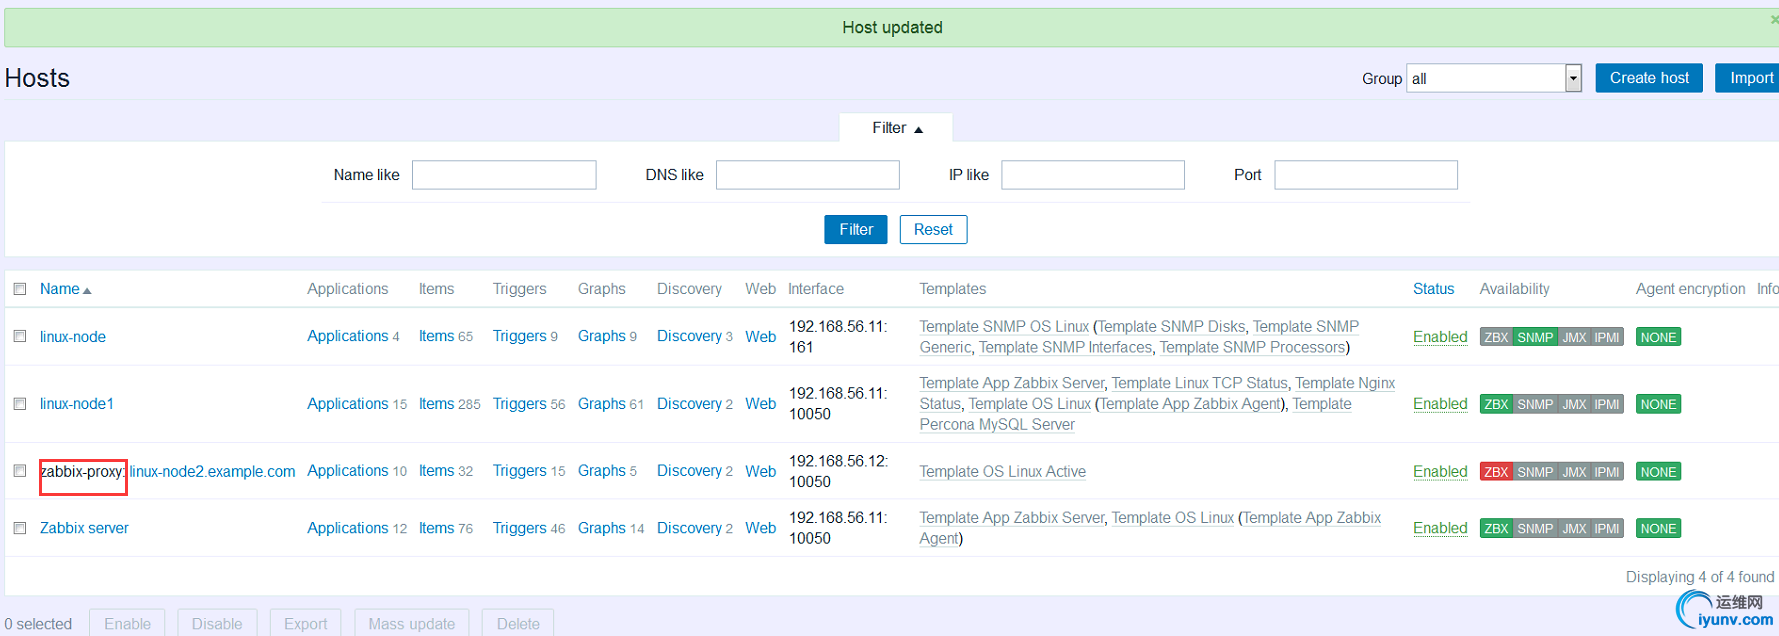Viewport: 1779px width, 636px height.
Task: Open Template Linux TCP Status link
Action: coord(1199,383)
